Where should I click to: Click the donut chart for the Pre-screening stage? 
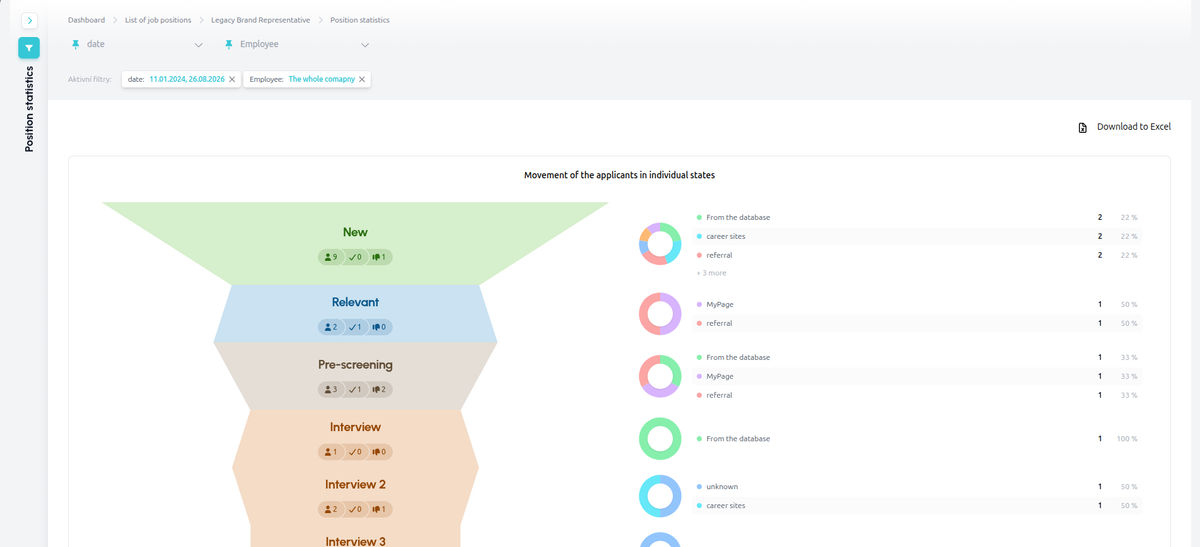click(x=660, y=376)
